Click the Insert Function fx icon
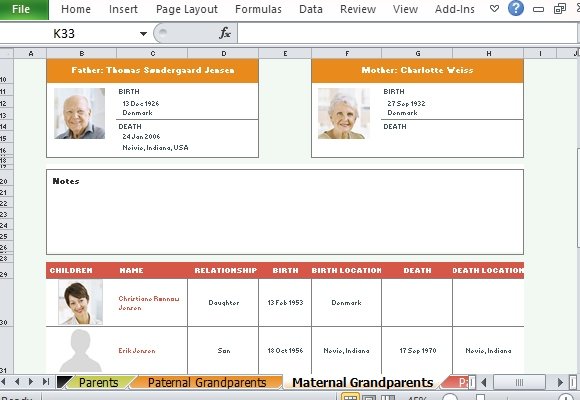The width and height of the screenshot is (580, 400). tap(225, 33)
